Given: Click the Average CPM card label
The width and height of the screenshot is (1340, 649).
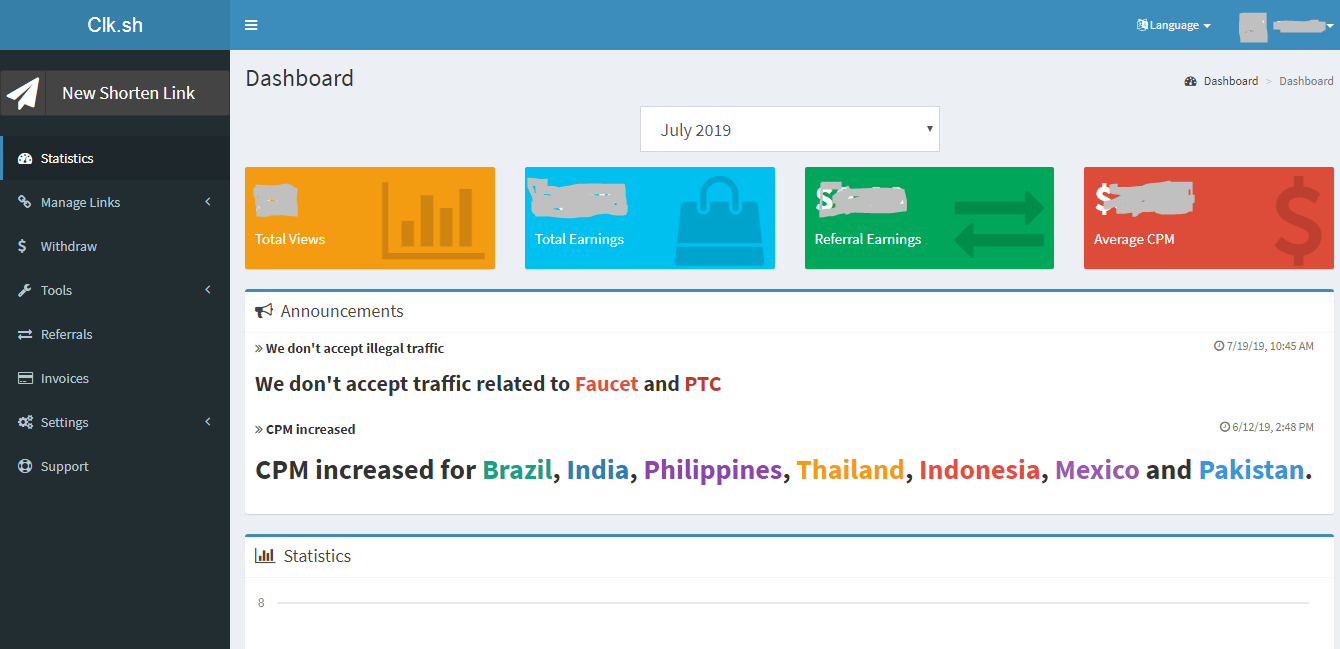Looking at the screenshot, I should [x=1134, y=239].
